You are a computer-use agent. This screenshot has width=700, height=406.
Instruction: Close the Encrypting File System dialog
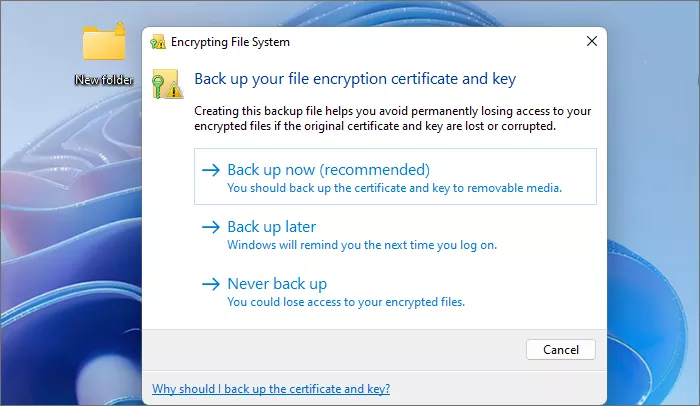click(x=591, y=42)
